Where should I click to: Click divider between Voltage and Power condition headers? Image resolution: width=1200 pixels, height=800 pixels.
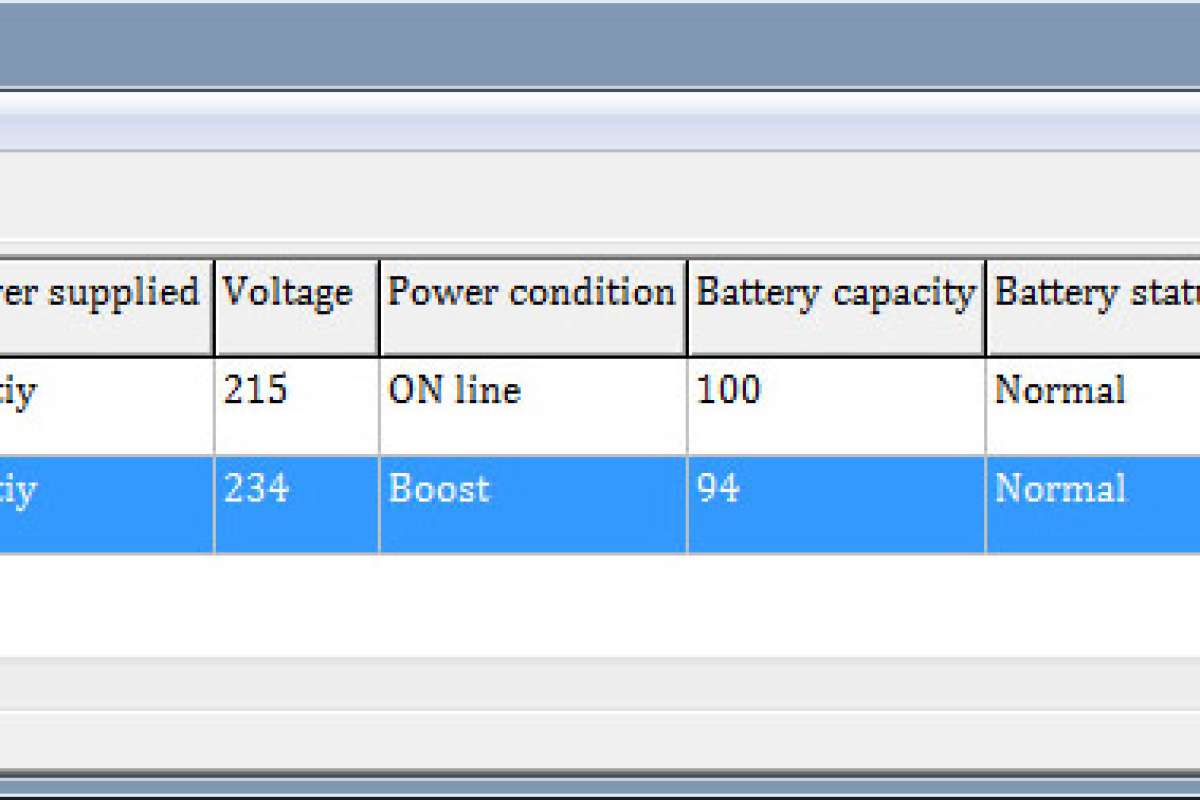click(x=379, y=306)
